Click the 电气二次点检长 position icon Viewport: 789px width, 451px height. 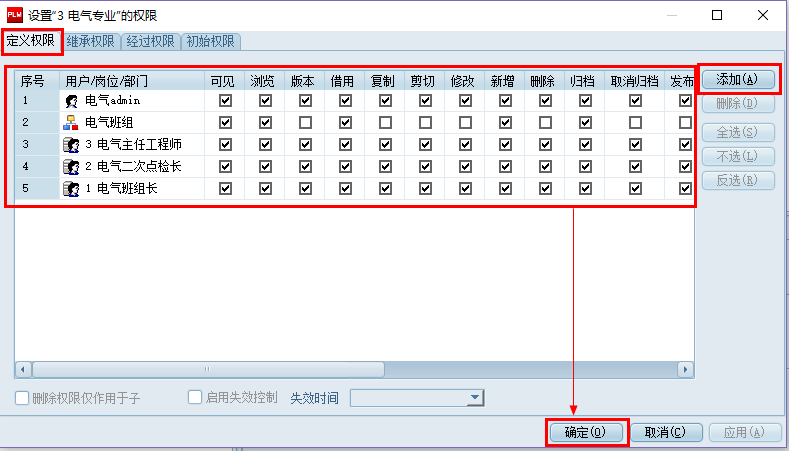coord(72,167)
